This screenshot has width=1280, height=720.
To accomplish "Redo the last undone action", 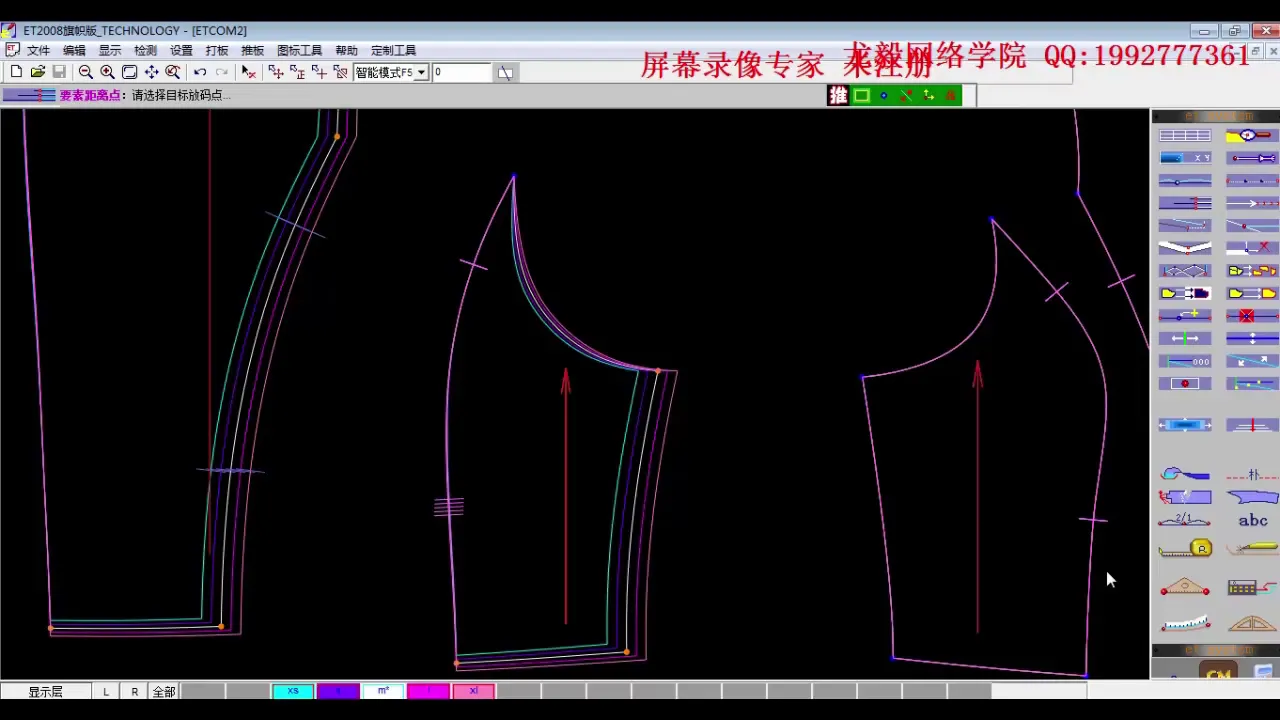I will (222, 72).
